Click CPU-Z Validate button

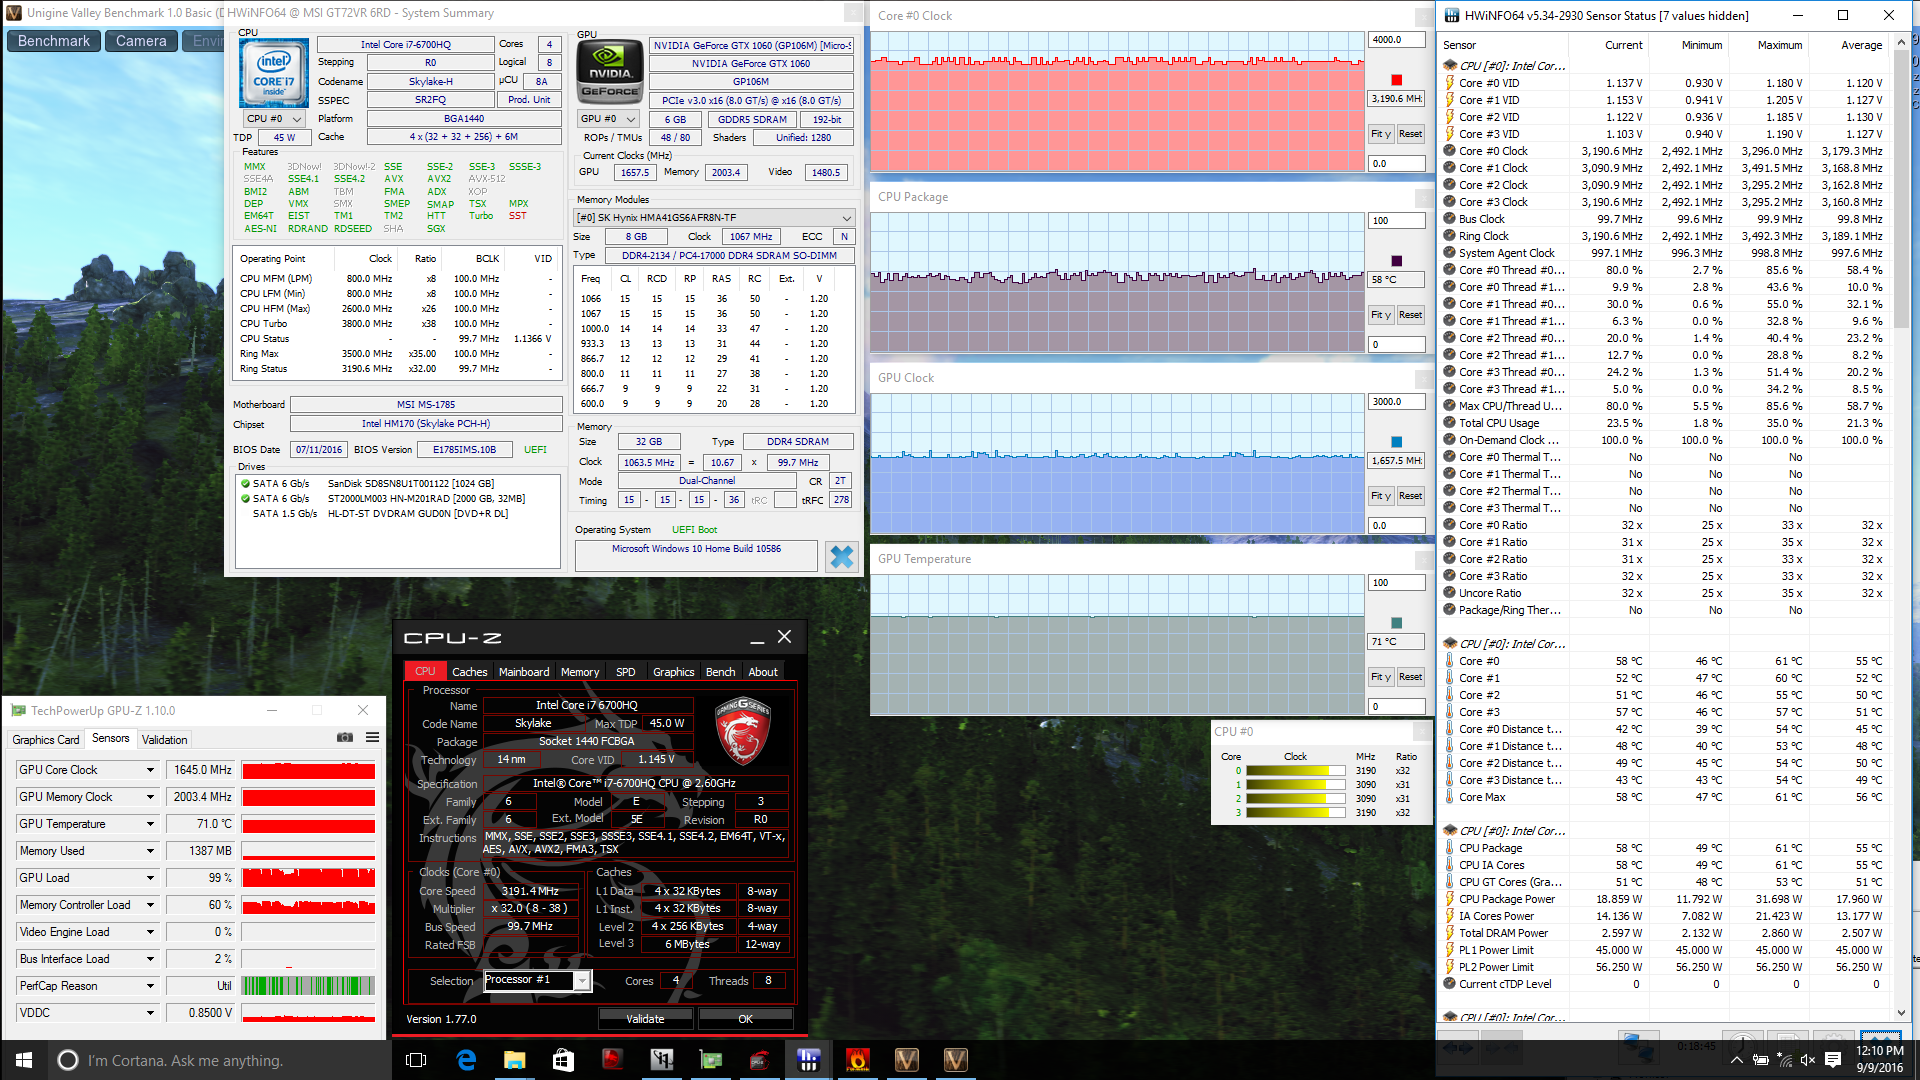tap(645, 1019)
